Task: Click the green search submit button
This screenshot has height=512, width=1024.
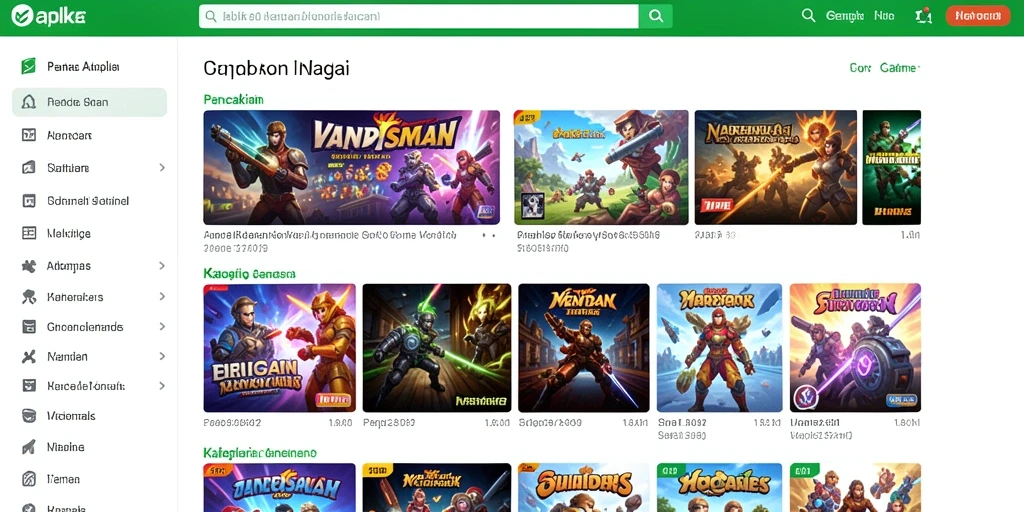Action: pyautogui.click(x=655, y=16)
